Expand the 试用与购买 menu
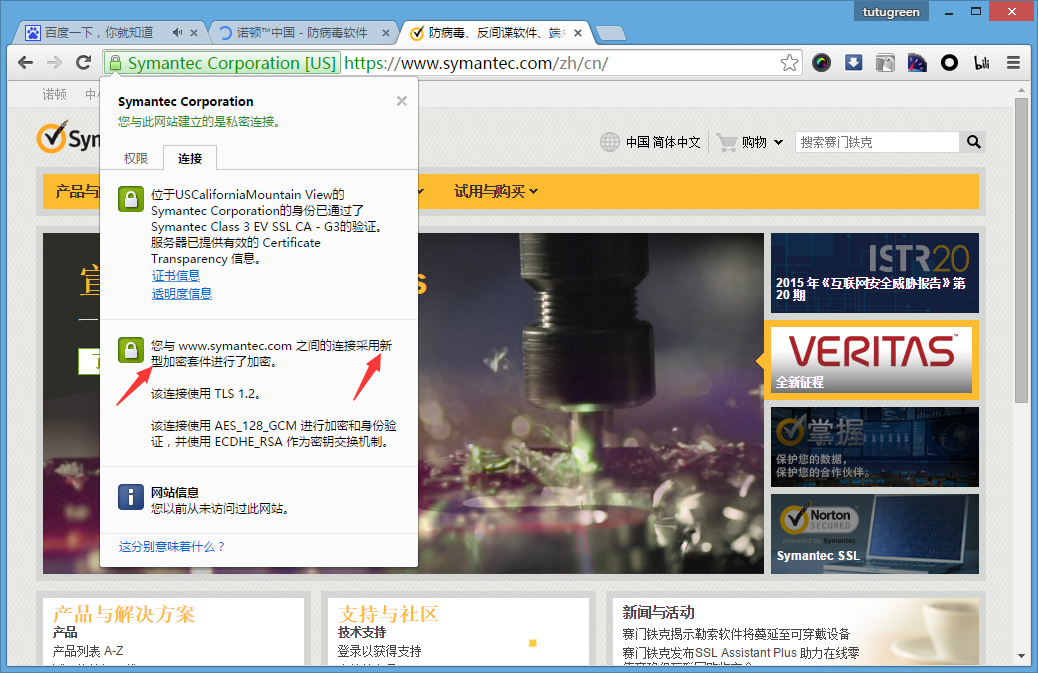Viewport: 1038px width, 673px height. (x=496, y=191)
